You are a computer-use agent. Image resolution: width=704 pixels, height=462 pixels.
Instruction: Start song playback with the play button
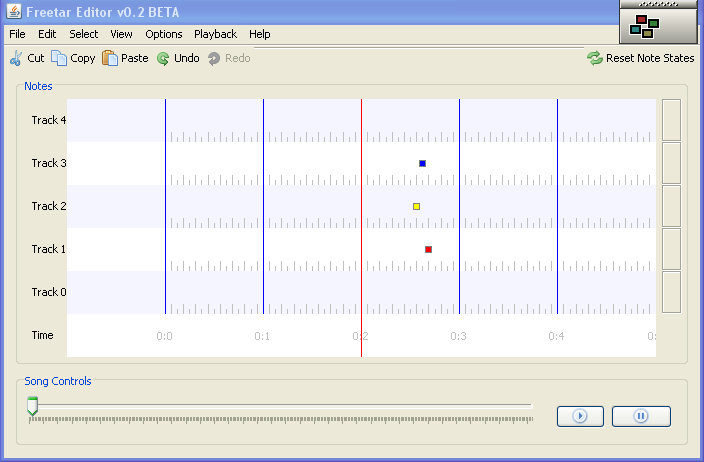[x=580, y=416]
